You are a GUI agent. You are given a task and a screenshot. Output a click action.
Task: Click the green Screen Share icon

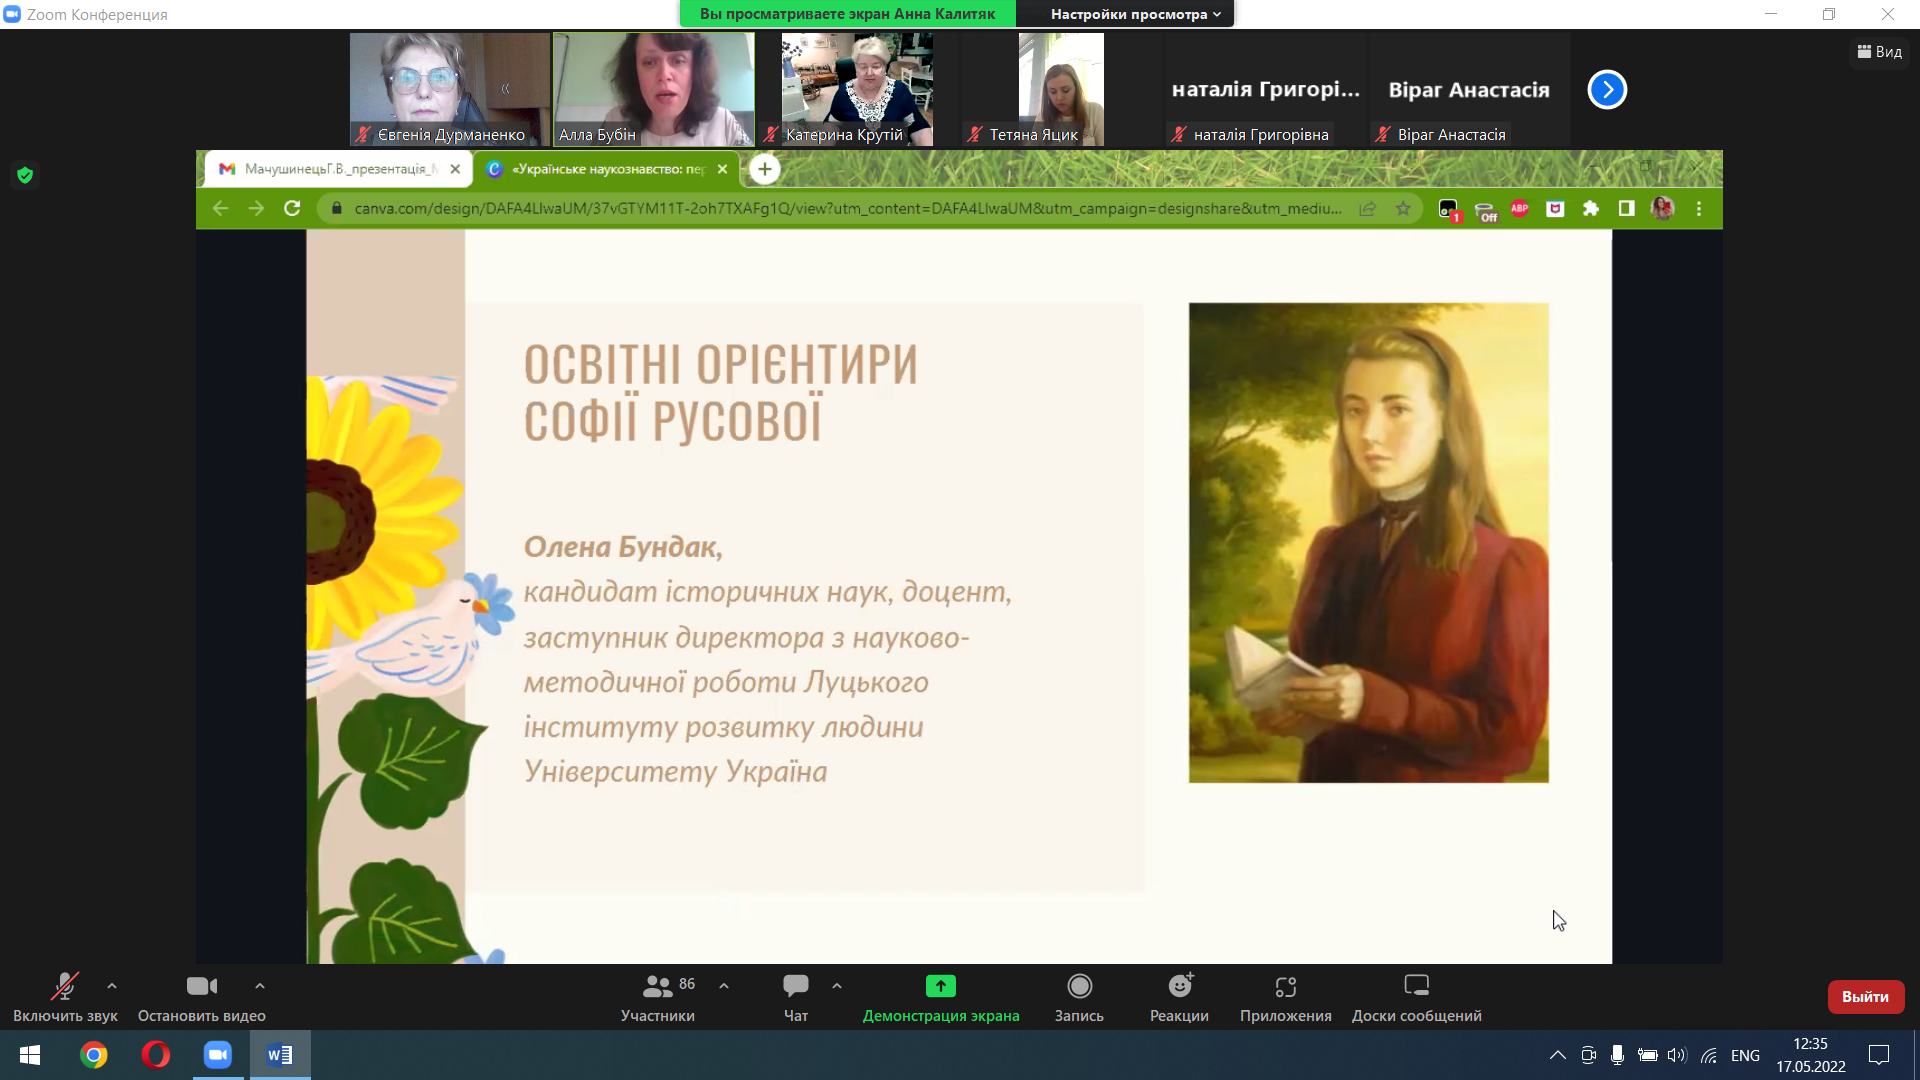tap(940, 987)
